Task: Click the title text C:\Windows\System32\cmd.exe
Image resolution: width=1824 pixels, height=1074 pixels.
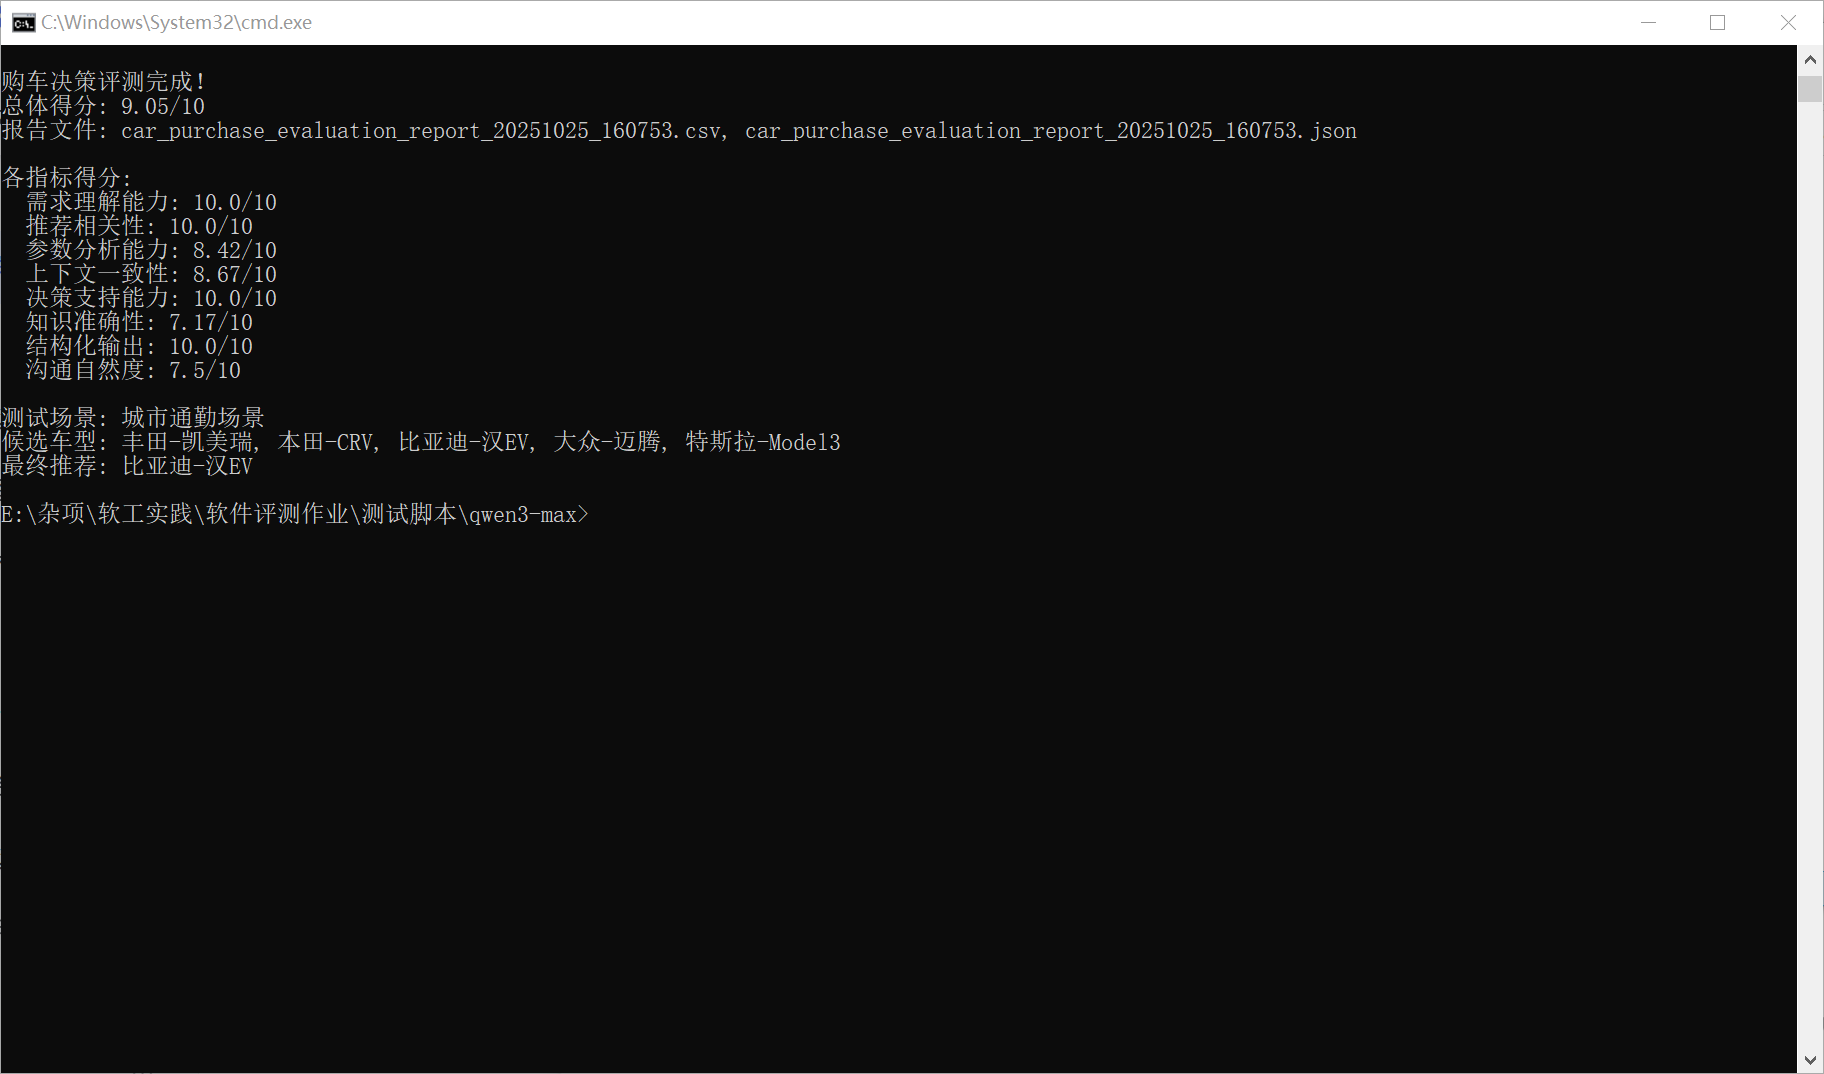Action: click(176, 23)
